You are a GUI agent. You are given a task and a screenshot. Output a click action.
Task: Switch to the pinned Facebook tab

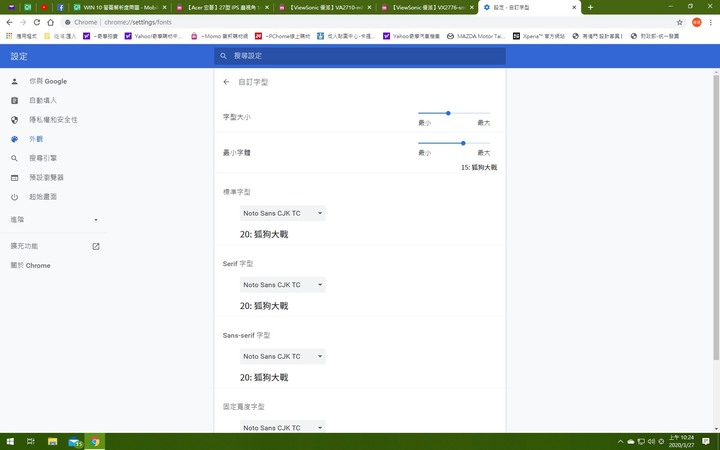[x=60, y=7]
